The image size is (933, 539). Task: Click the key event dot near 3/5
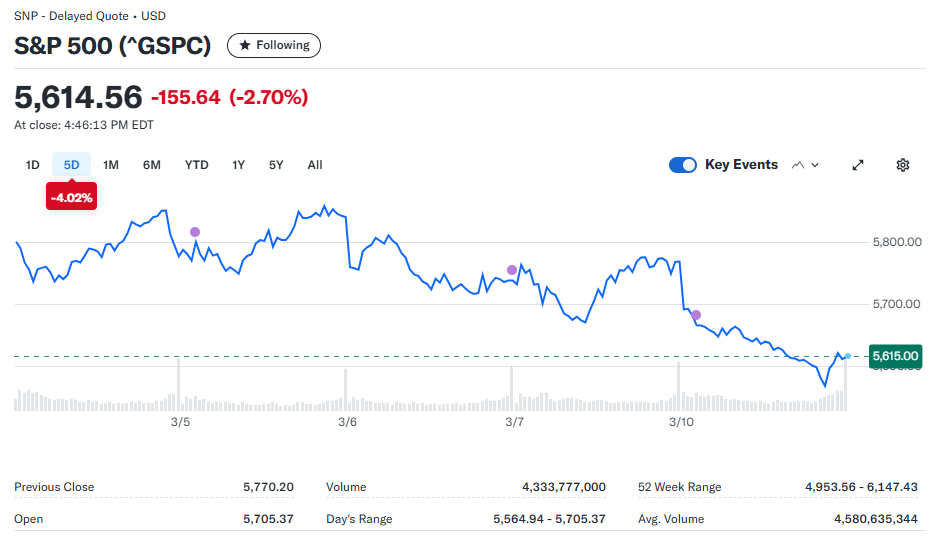[195, 232]
